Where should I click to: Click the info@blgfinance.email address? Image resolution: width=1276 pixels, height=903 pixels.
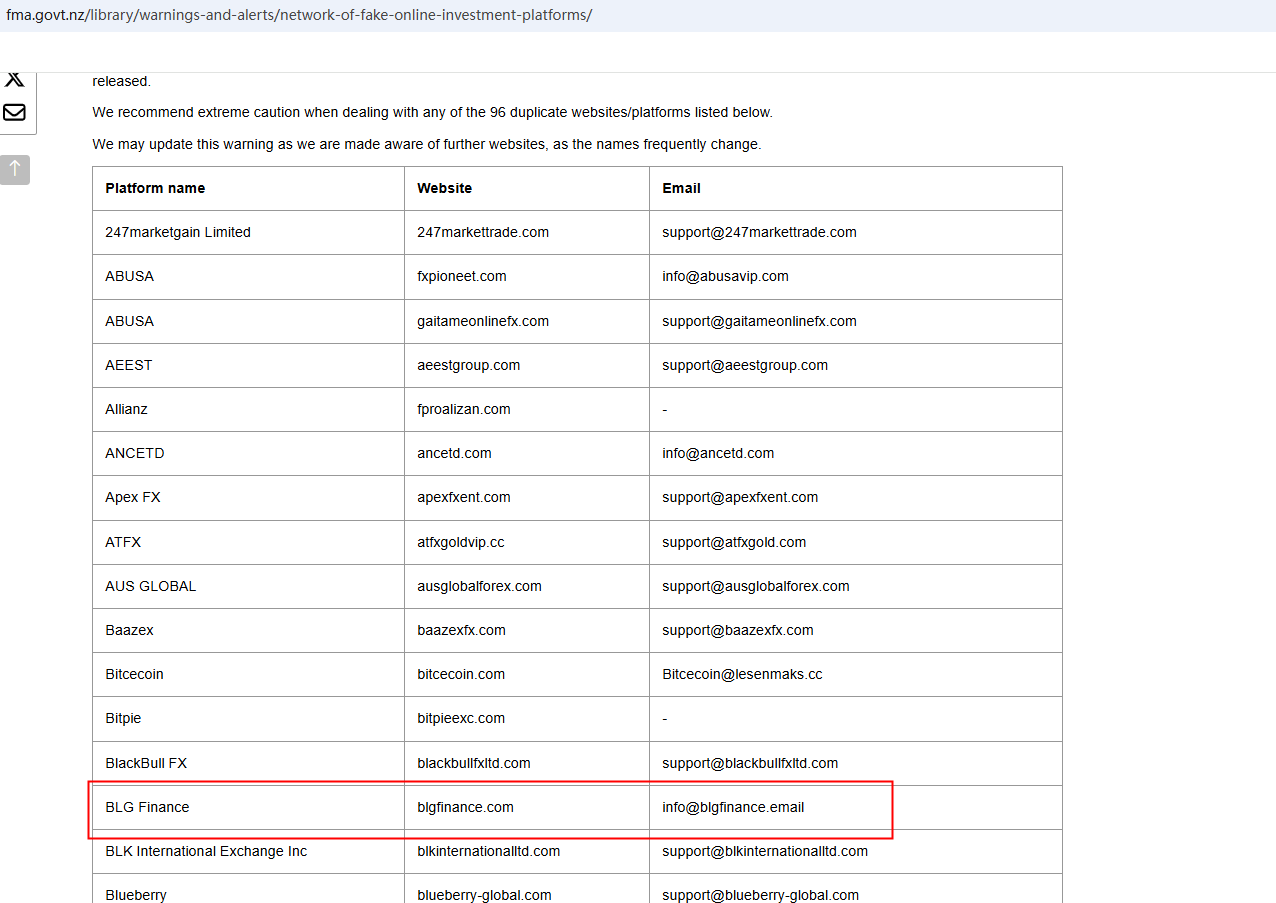[x=733, y=807]
